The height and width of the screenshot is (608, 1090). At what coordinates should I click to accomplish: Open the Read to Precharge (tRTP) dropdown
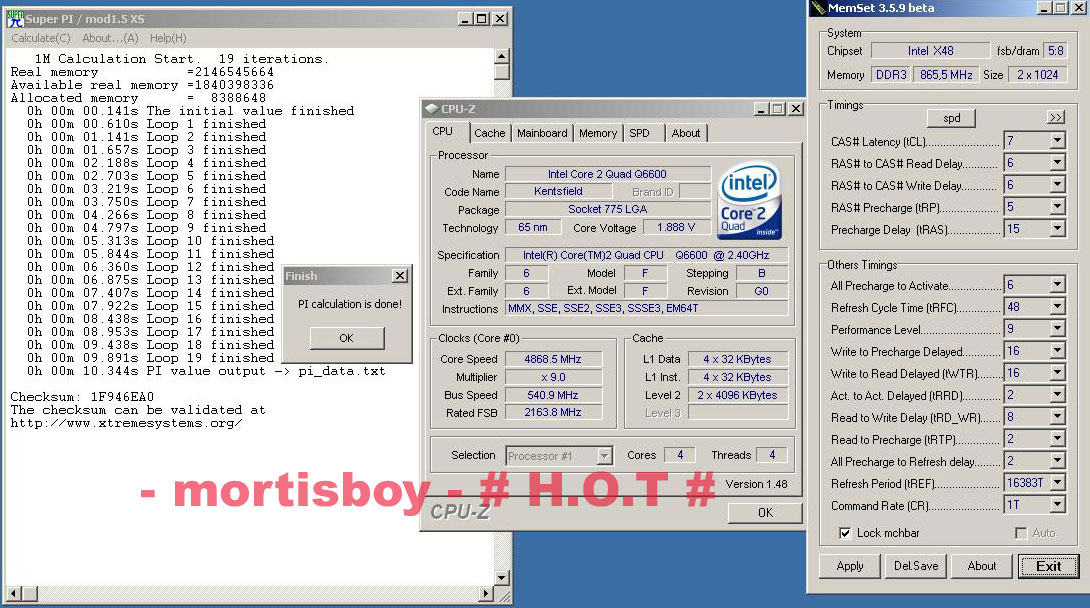point(1057,439)
